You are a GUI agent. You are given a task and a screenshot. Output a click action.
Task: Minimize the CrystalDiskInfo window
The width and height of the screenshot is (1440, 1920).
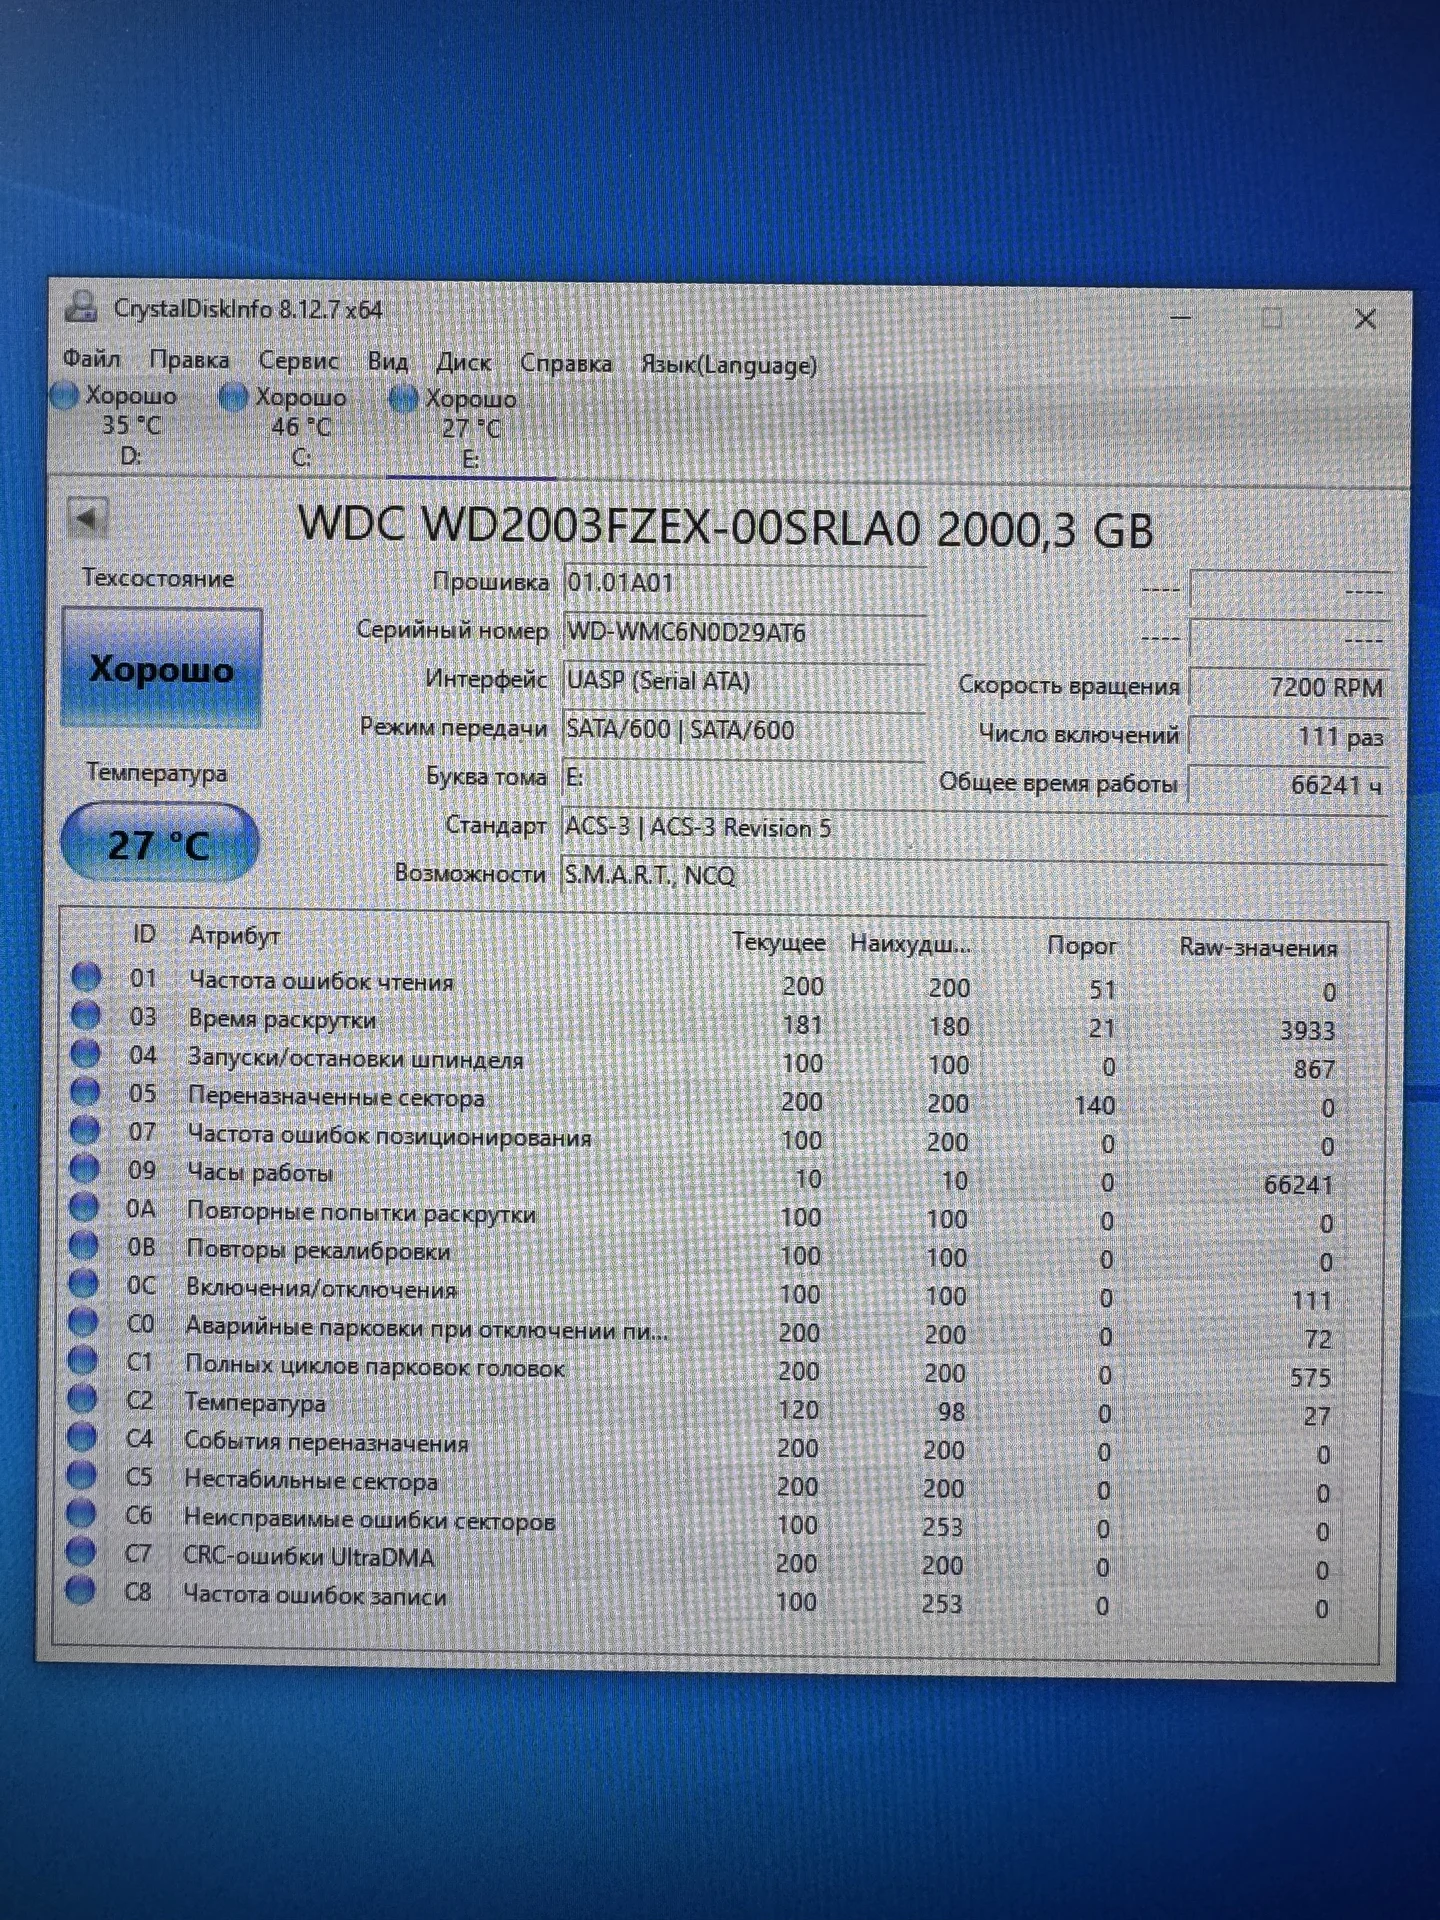click(1180, 317)
